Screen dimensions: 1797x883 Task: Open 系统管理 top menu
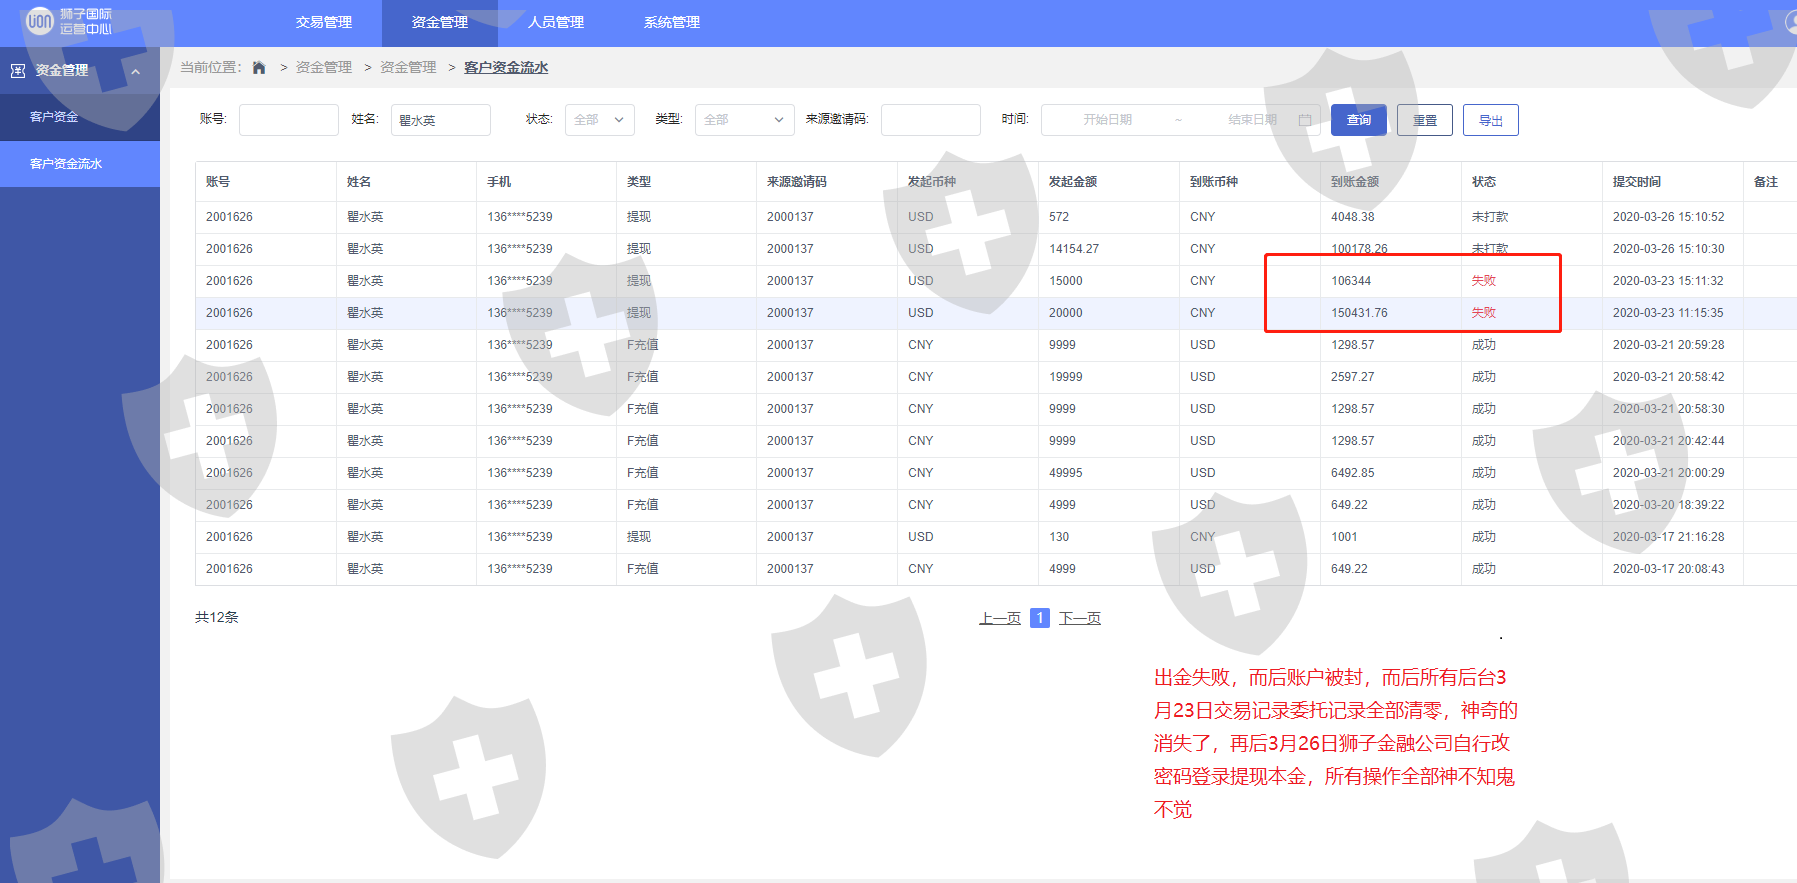(672, 22)
